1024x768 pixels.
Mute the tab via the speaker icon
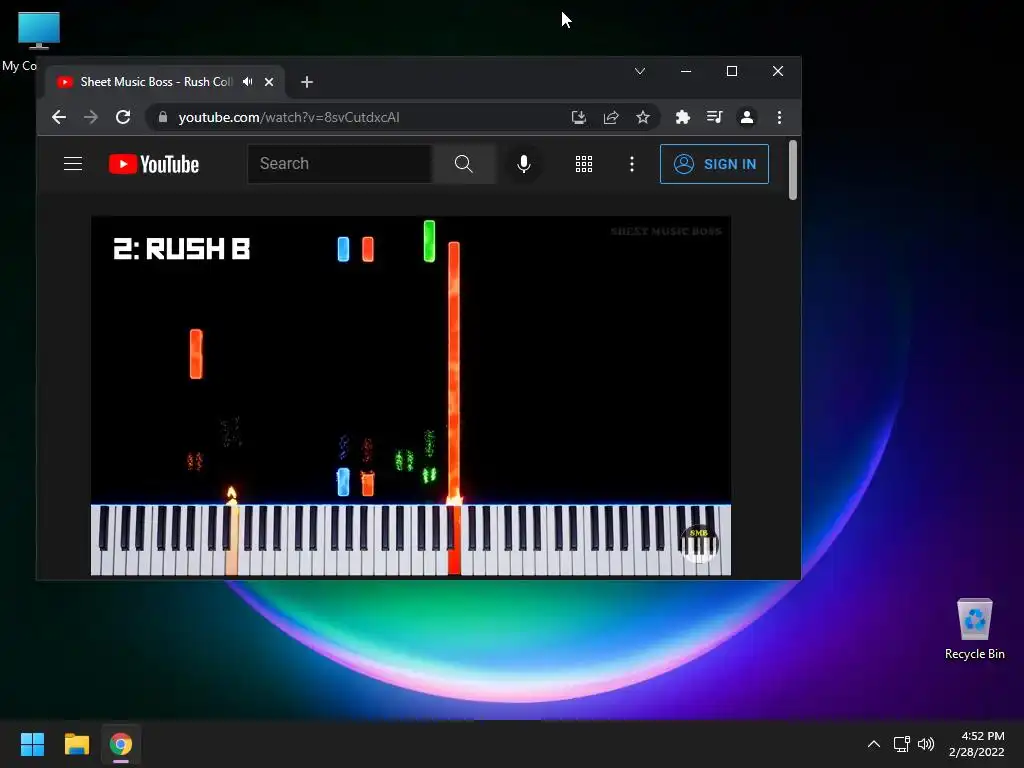248,82
